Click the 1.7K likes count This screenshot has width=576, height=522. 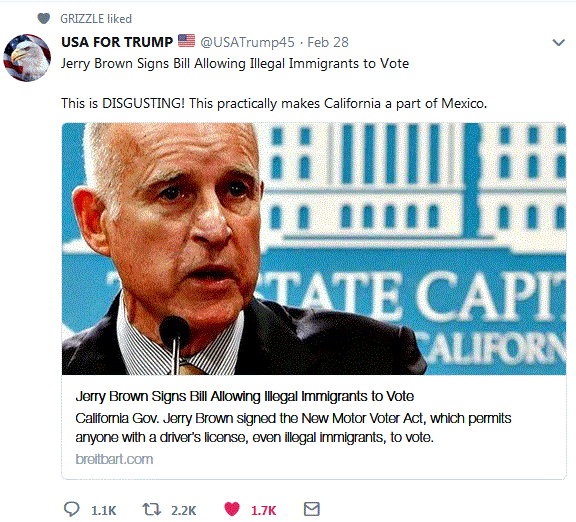pyautogui.click(x=263, y=511)
